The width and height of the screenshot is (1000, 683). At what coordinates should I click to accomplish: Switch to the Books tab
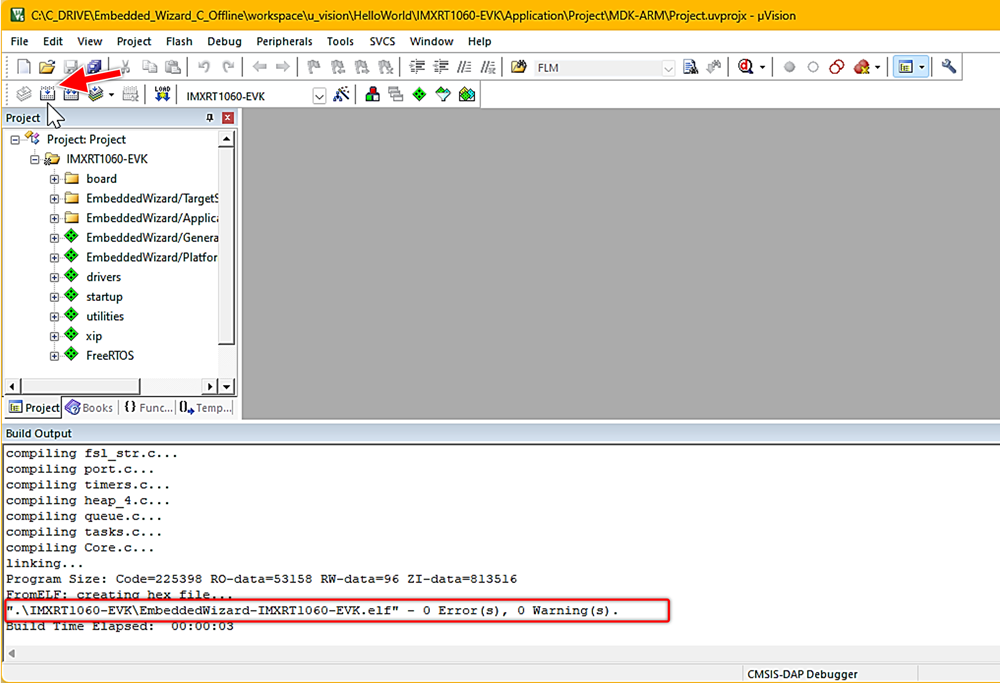[89, 407]
